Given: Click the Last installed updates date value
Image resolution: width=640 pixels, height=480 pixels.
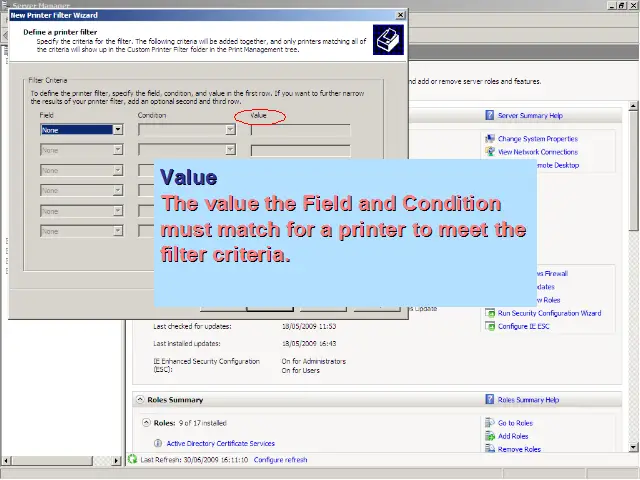Looking at the screenshot, I should 309,343.
